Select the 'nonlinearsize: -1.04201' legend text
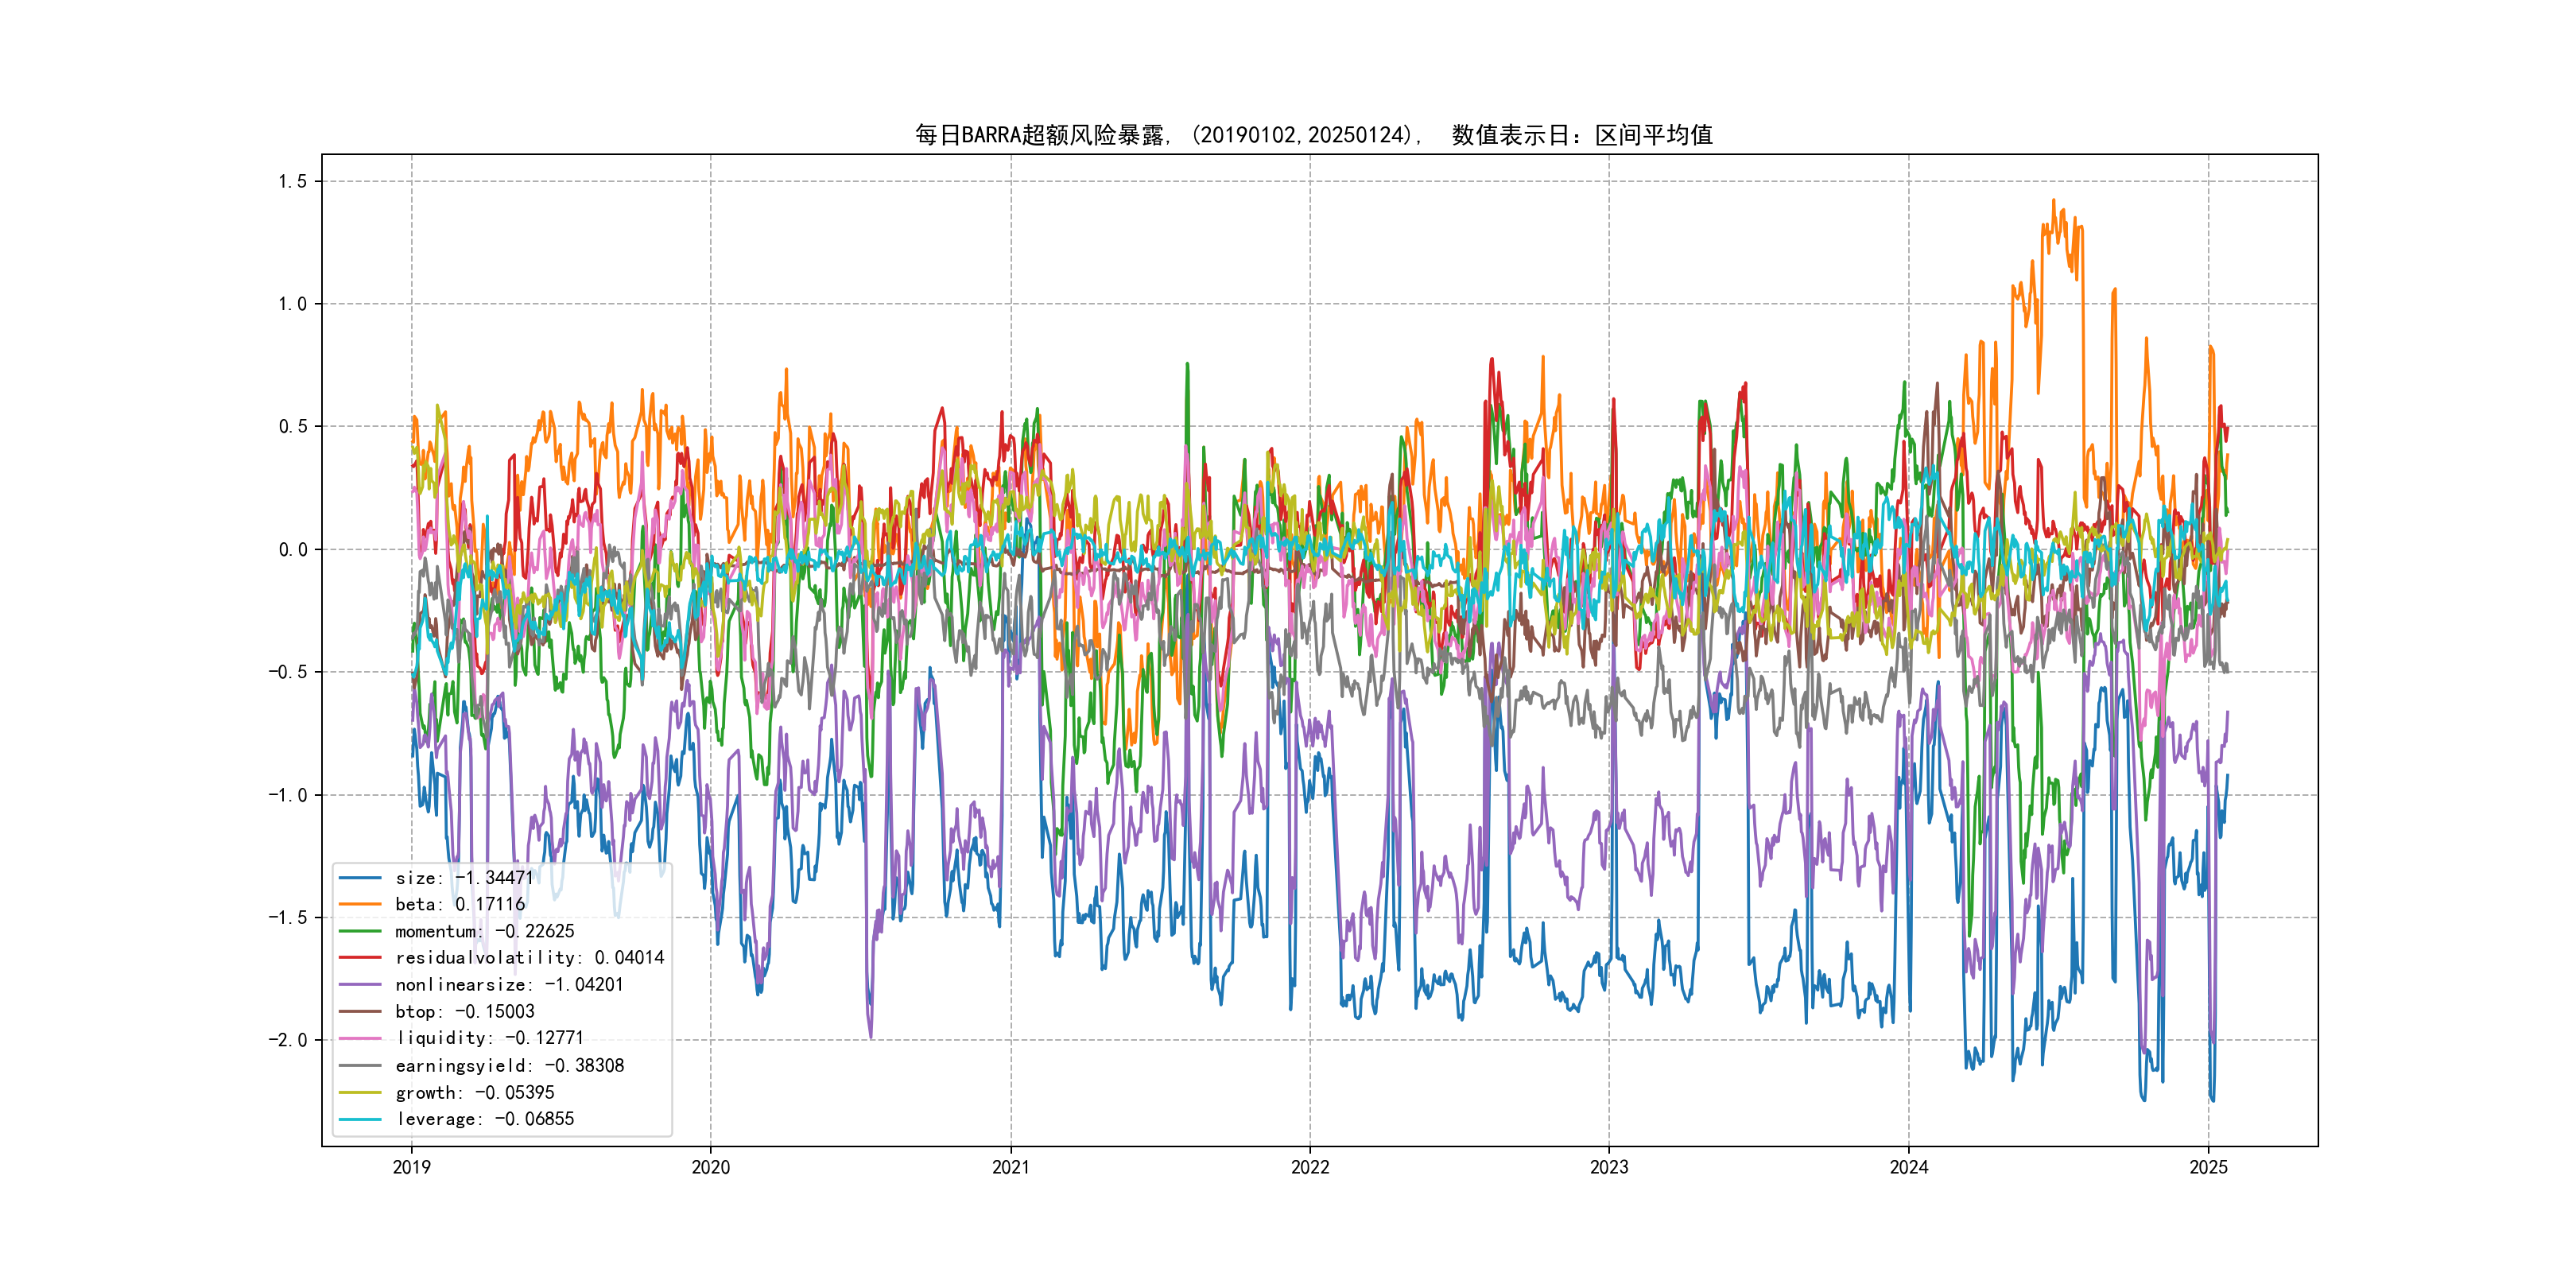The width and height of the screenshot is (2576, 1288). coord(509,985)
